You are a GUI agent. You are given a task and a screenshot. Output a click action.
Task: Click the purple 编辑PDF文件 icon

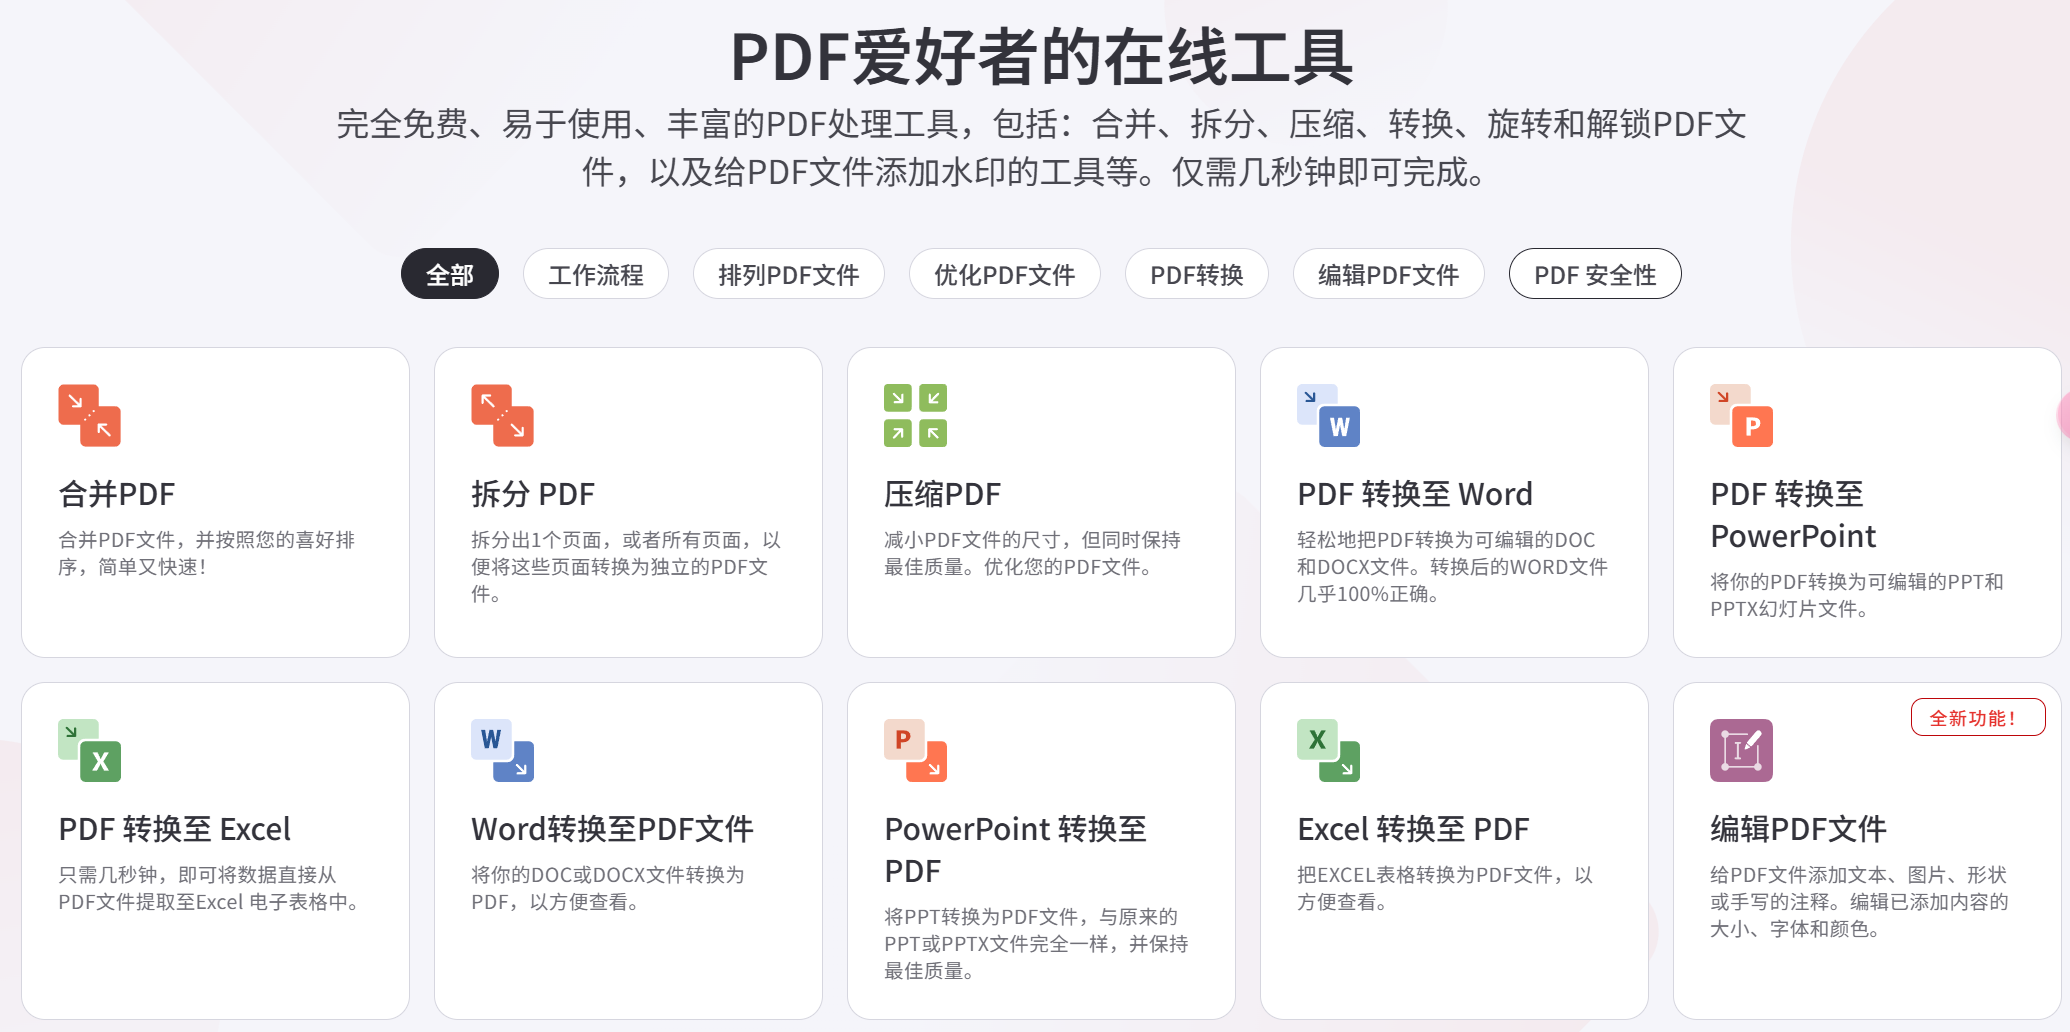click(x=1741, y=750)
